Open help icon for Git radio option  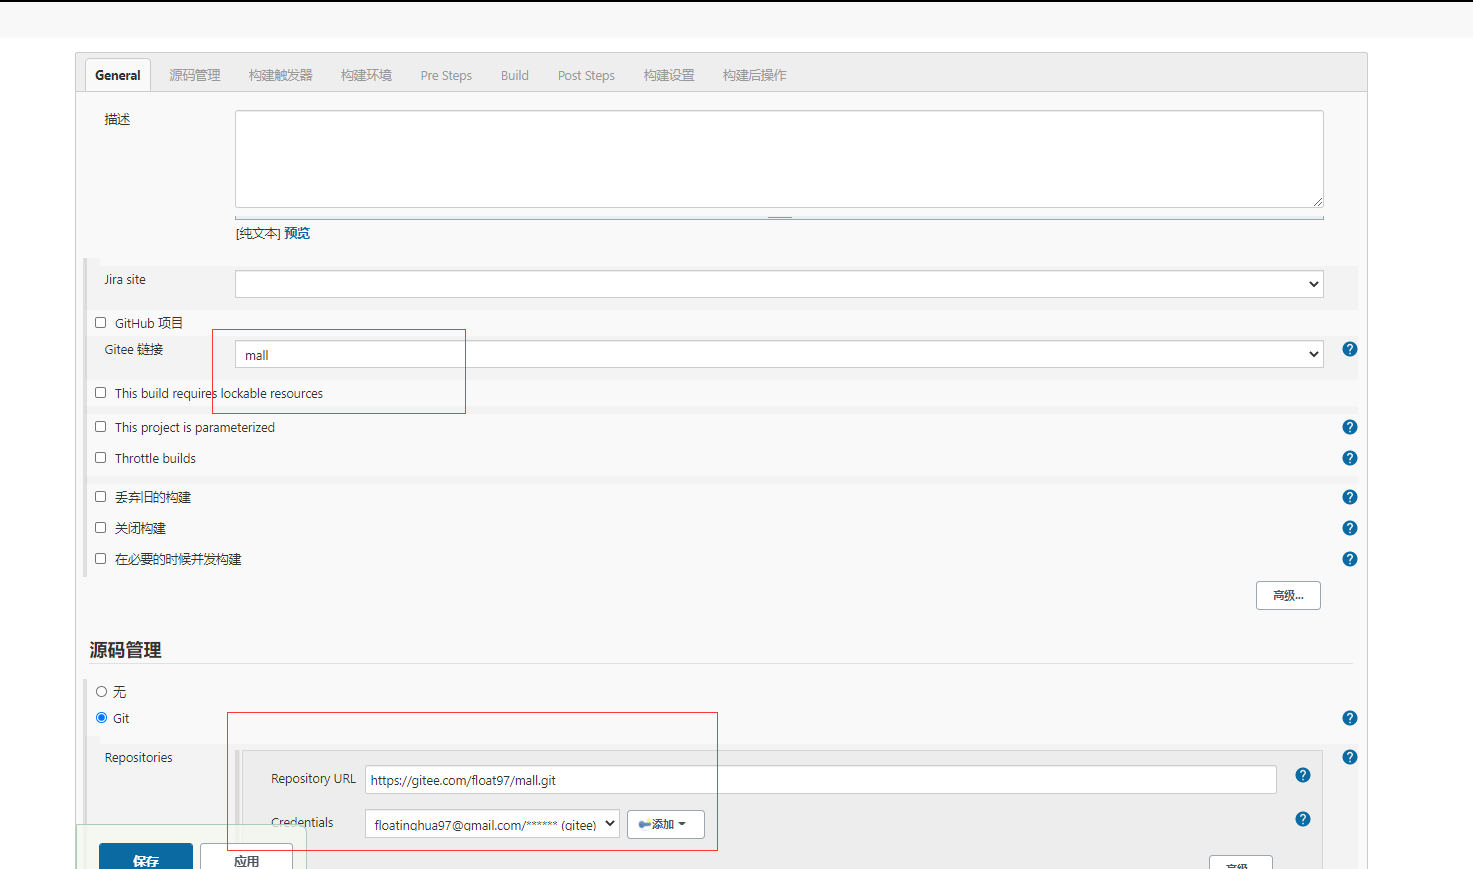(1350, 718)
